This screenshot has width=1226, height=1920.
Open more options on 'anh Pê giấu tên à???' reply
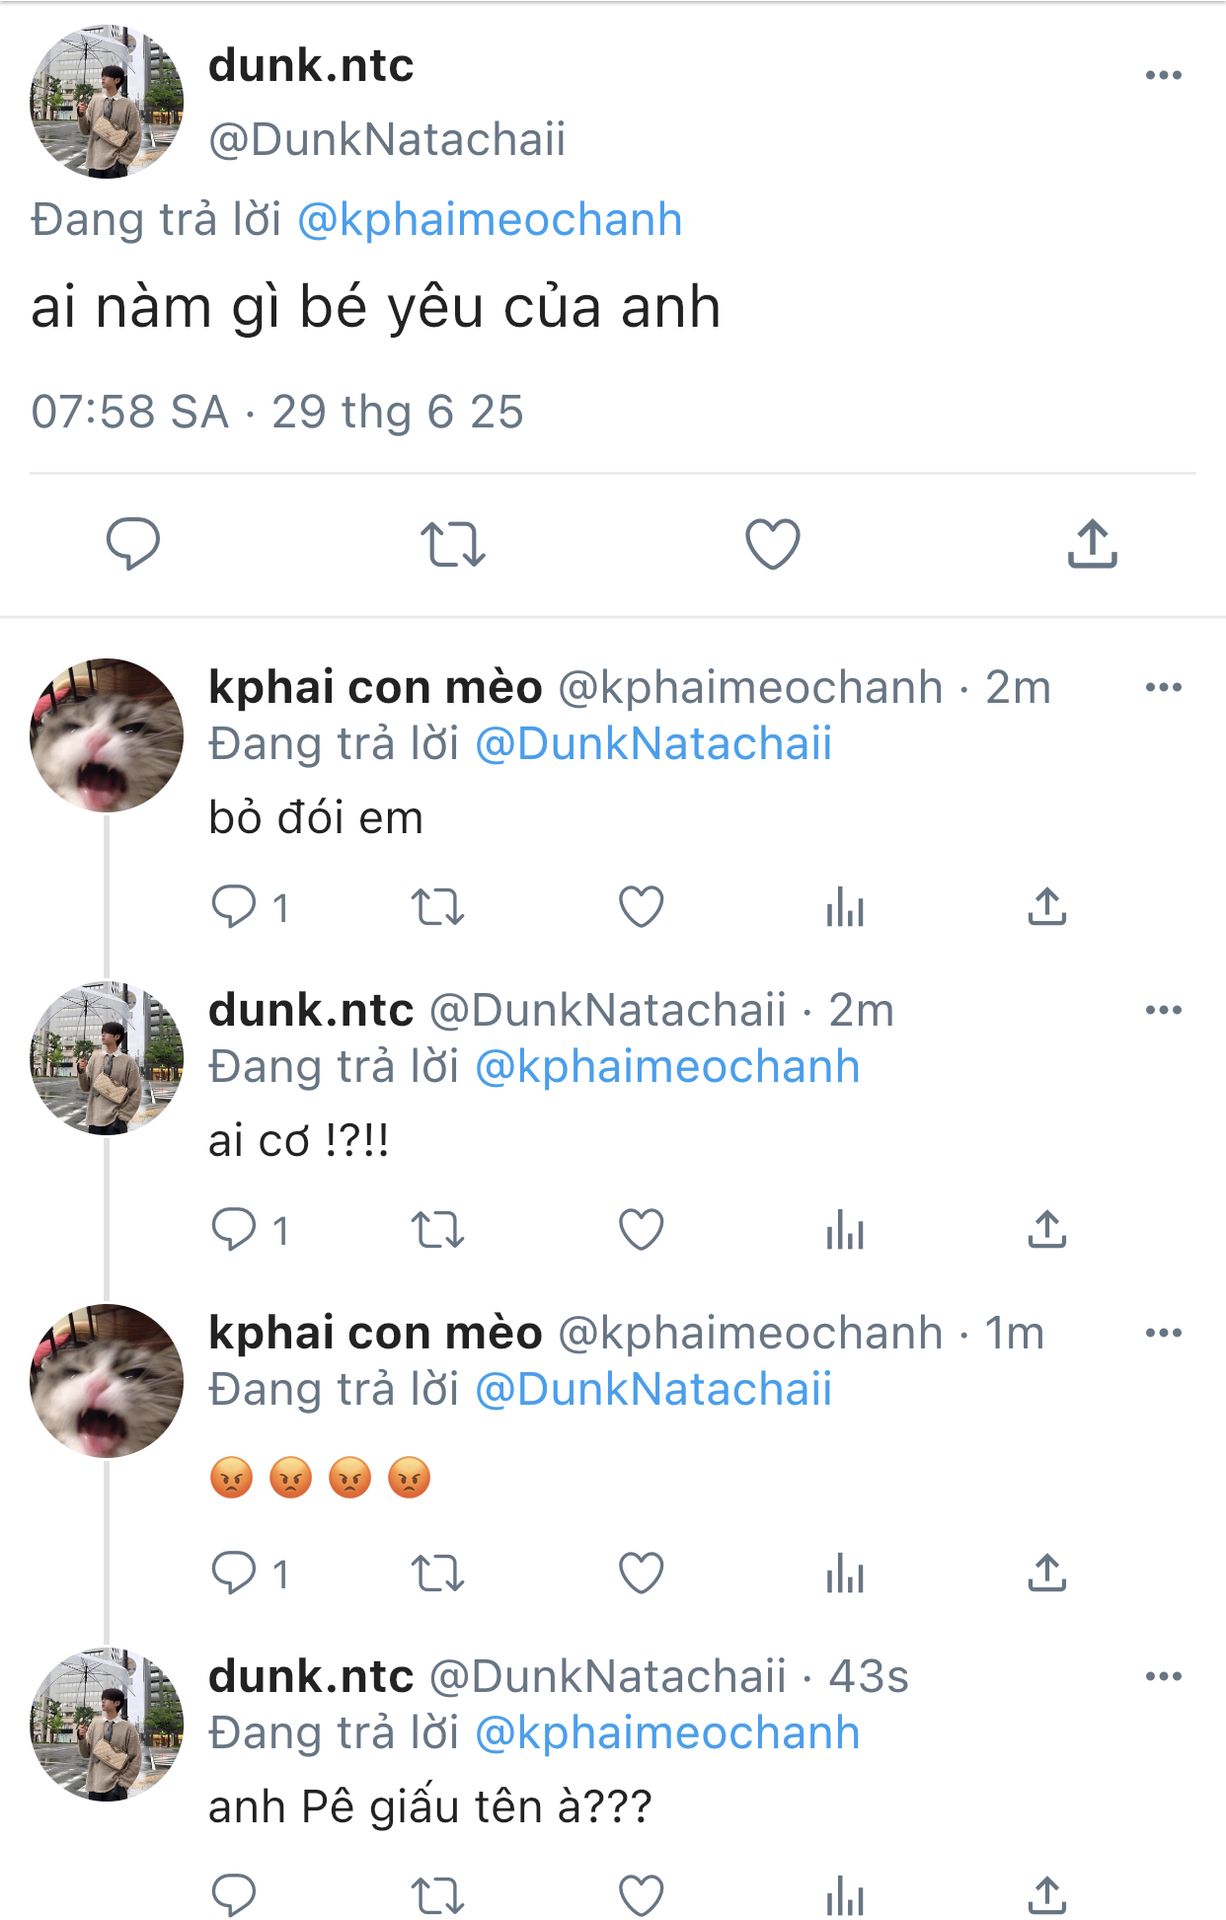click(x=1163, y=1676)
